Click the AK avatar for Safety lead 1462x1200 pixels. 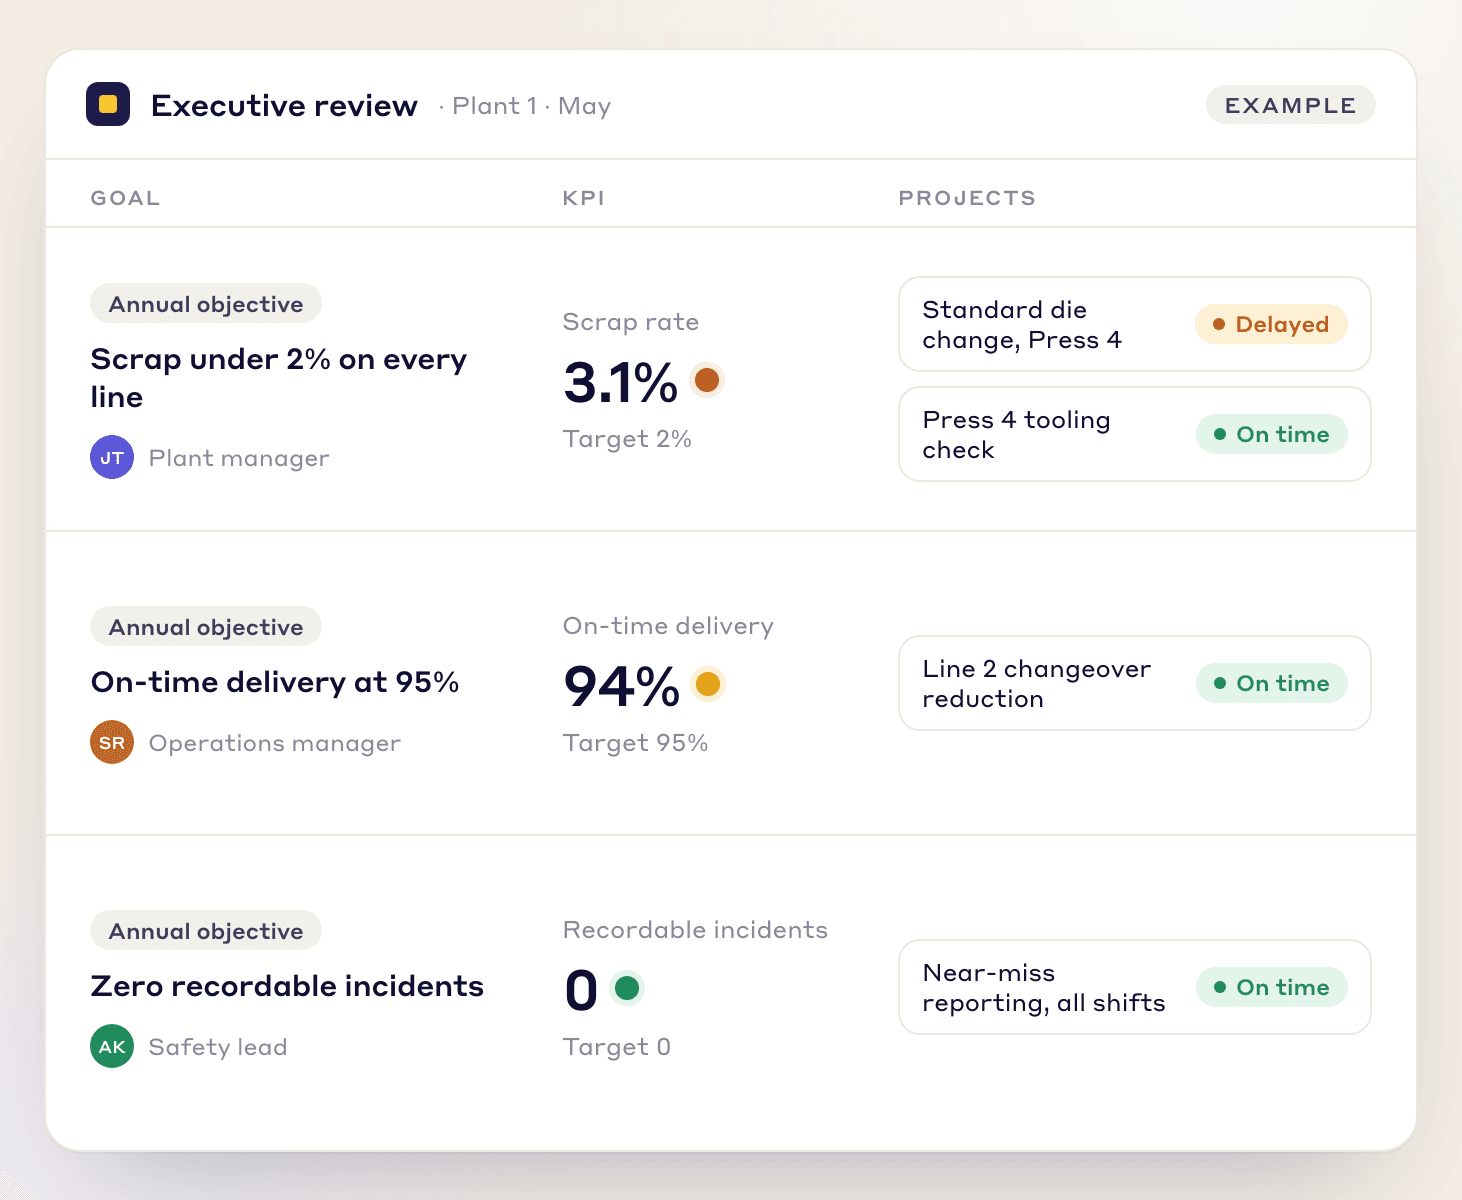click(x=112, y=1047)
